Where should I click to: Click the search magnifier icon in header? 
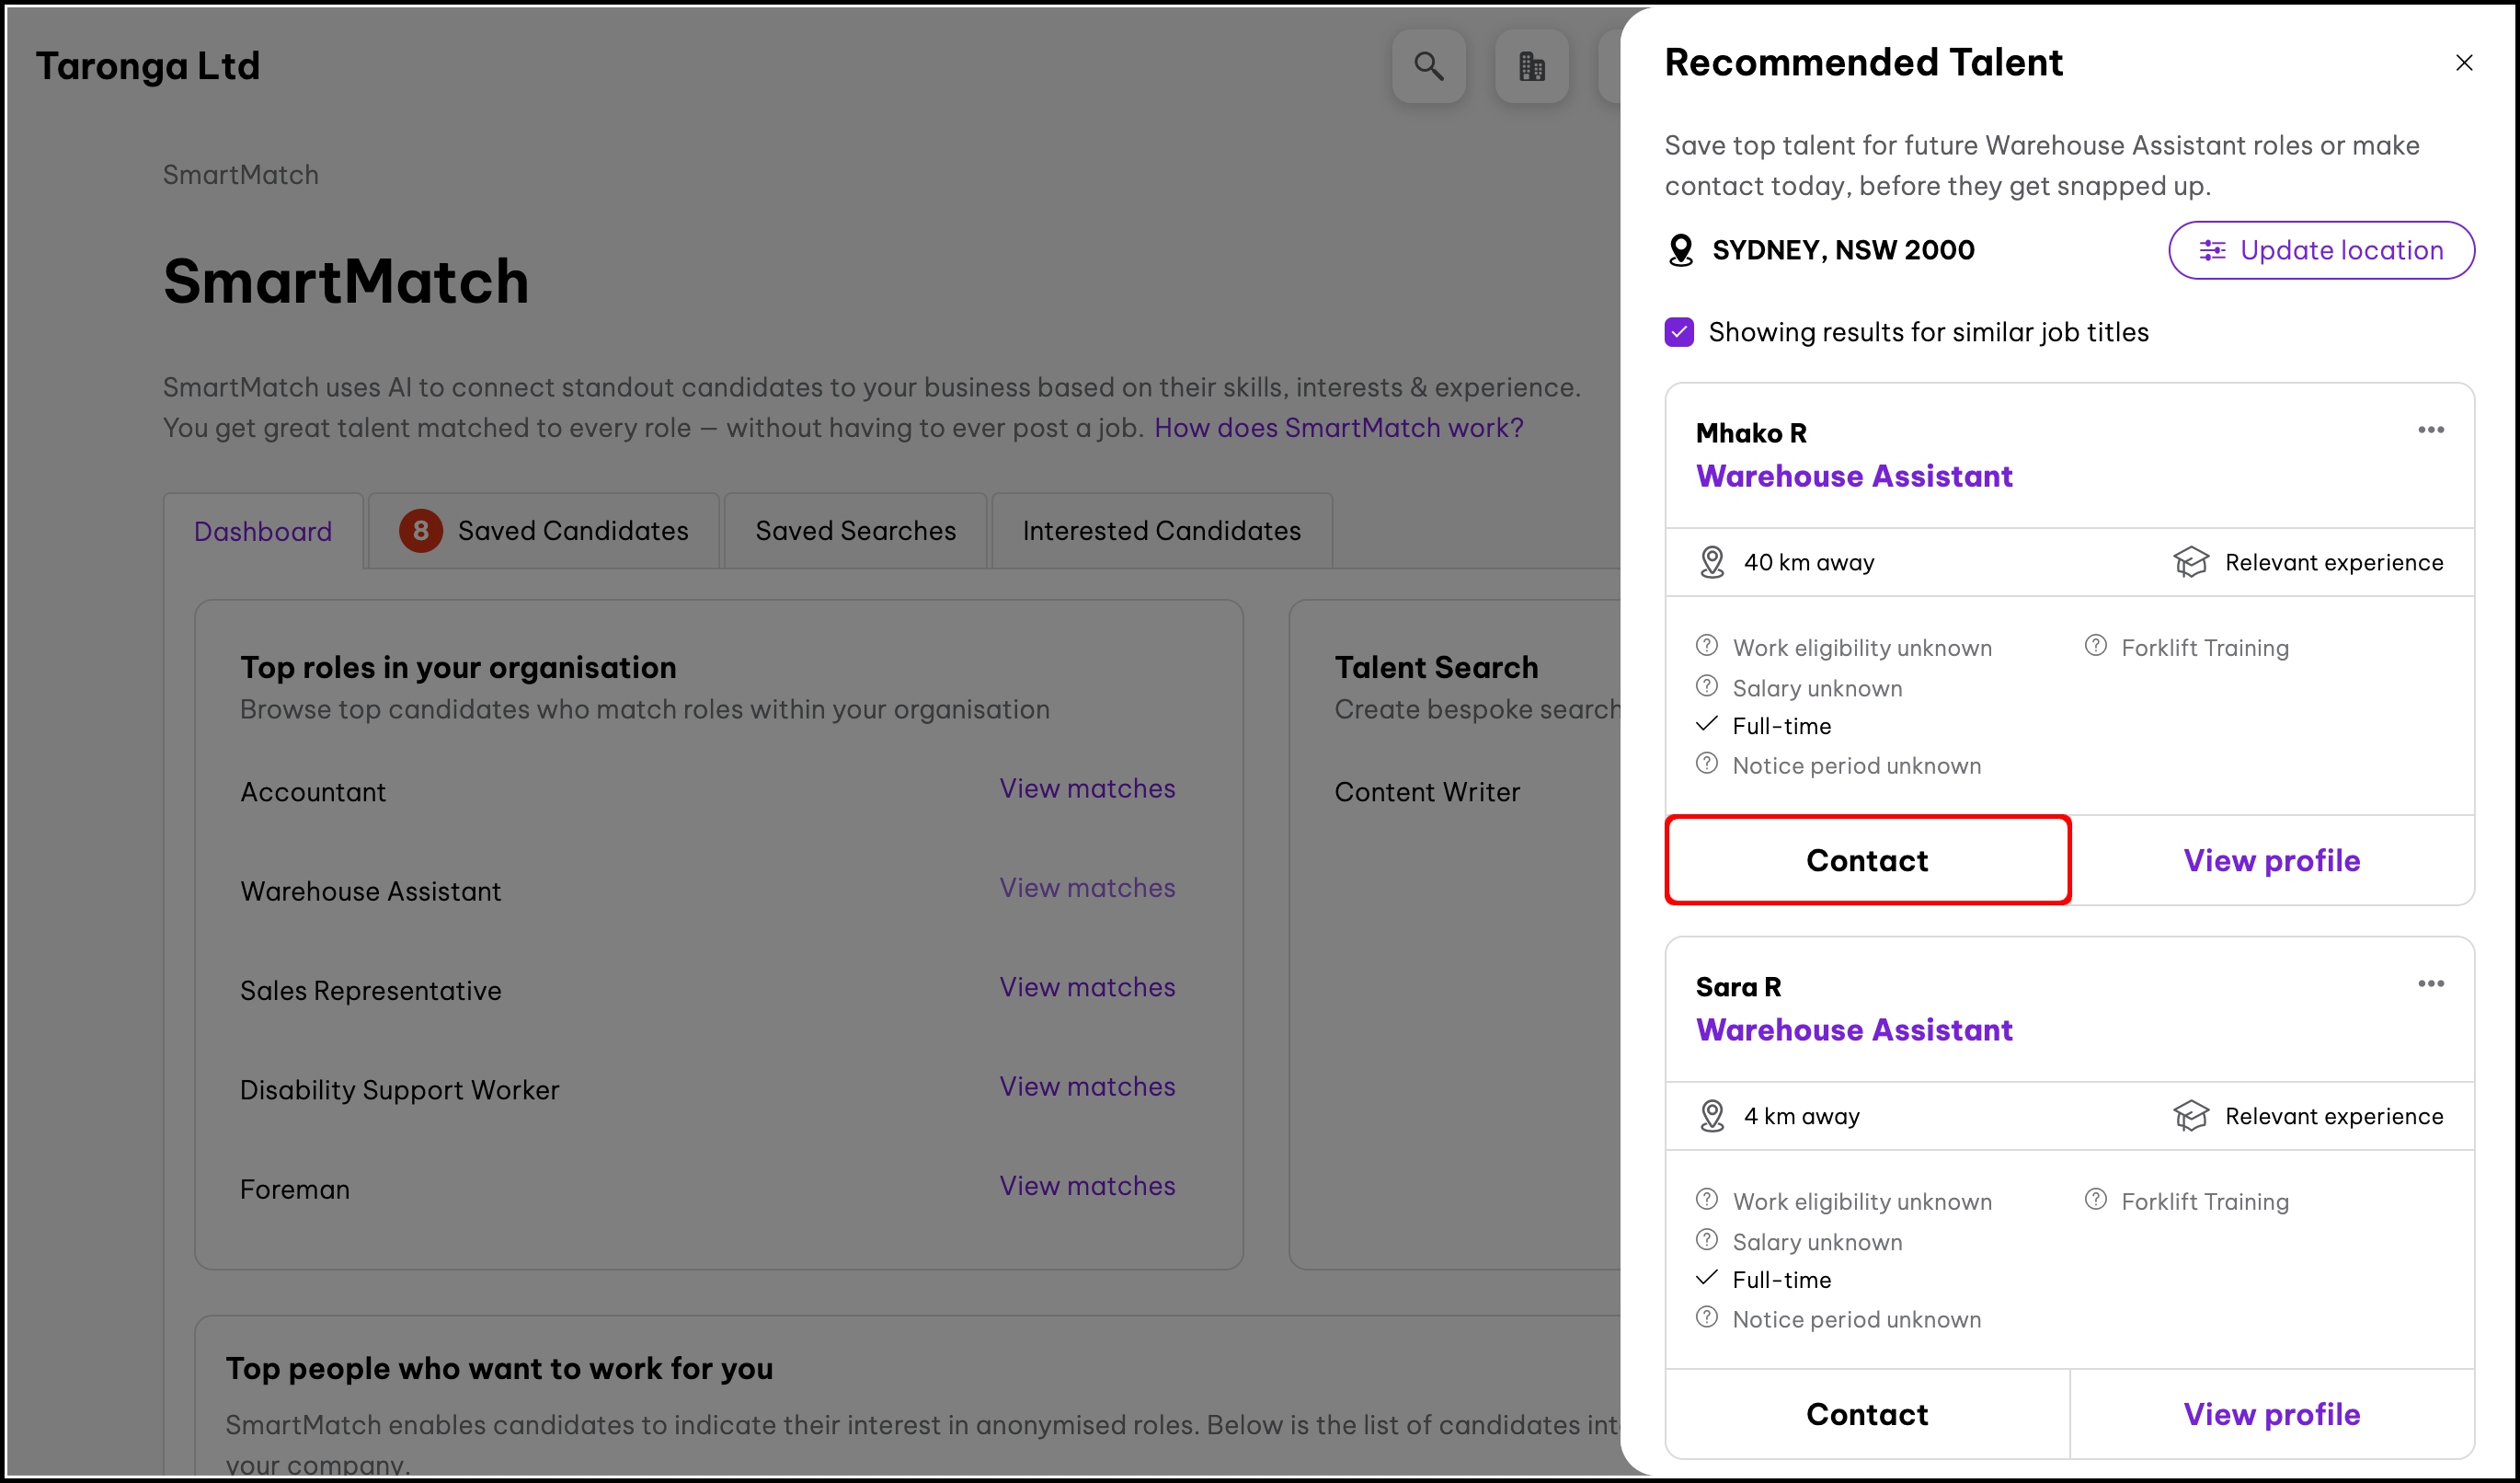1428,66
